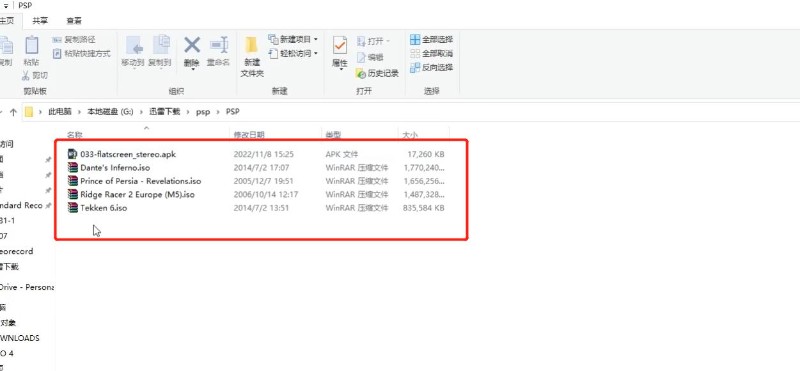Click Copy path (复制路径) in ribbon
This screenshot has width=800, height=371.
(x=74, y=40)
